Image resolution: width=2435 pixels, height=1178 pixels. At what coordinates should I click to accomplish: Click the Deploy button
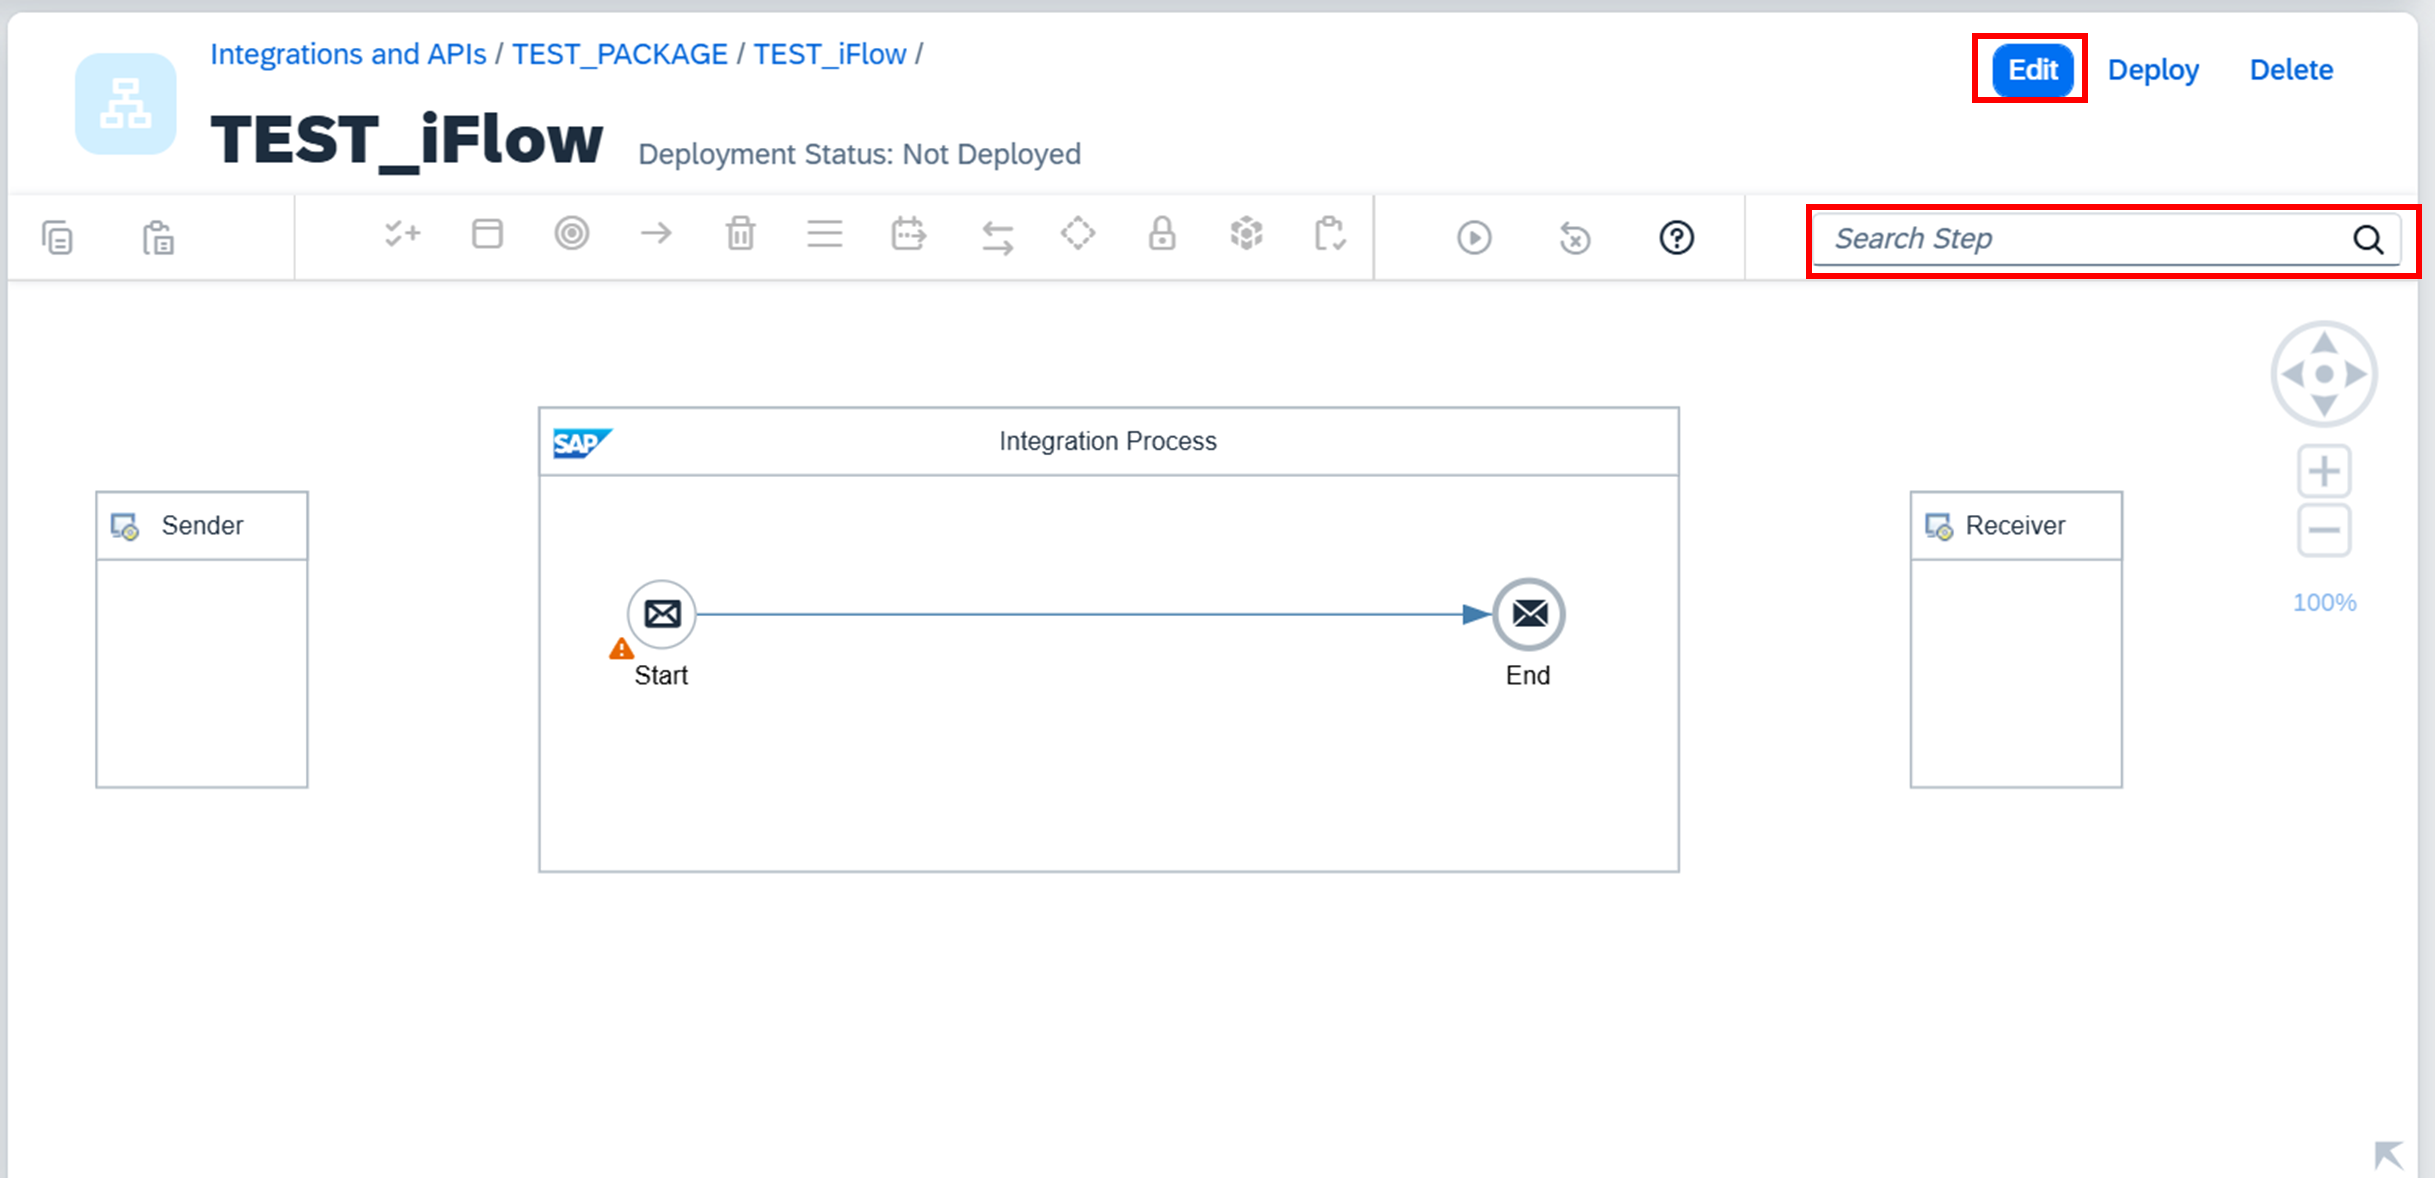click(2152, 70)
